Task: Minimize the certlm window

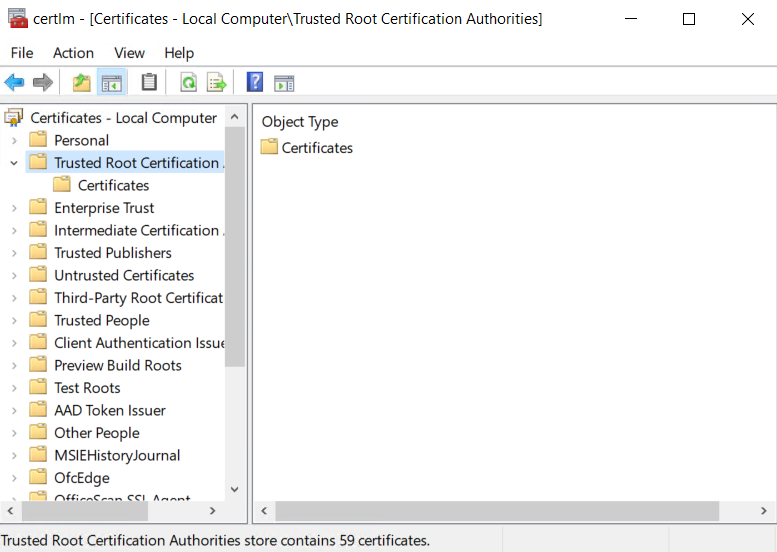Action: [631, 19]
